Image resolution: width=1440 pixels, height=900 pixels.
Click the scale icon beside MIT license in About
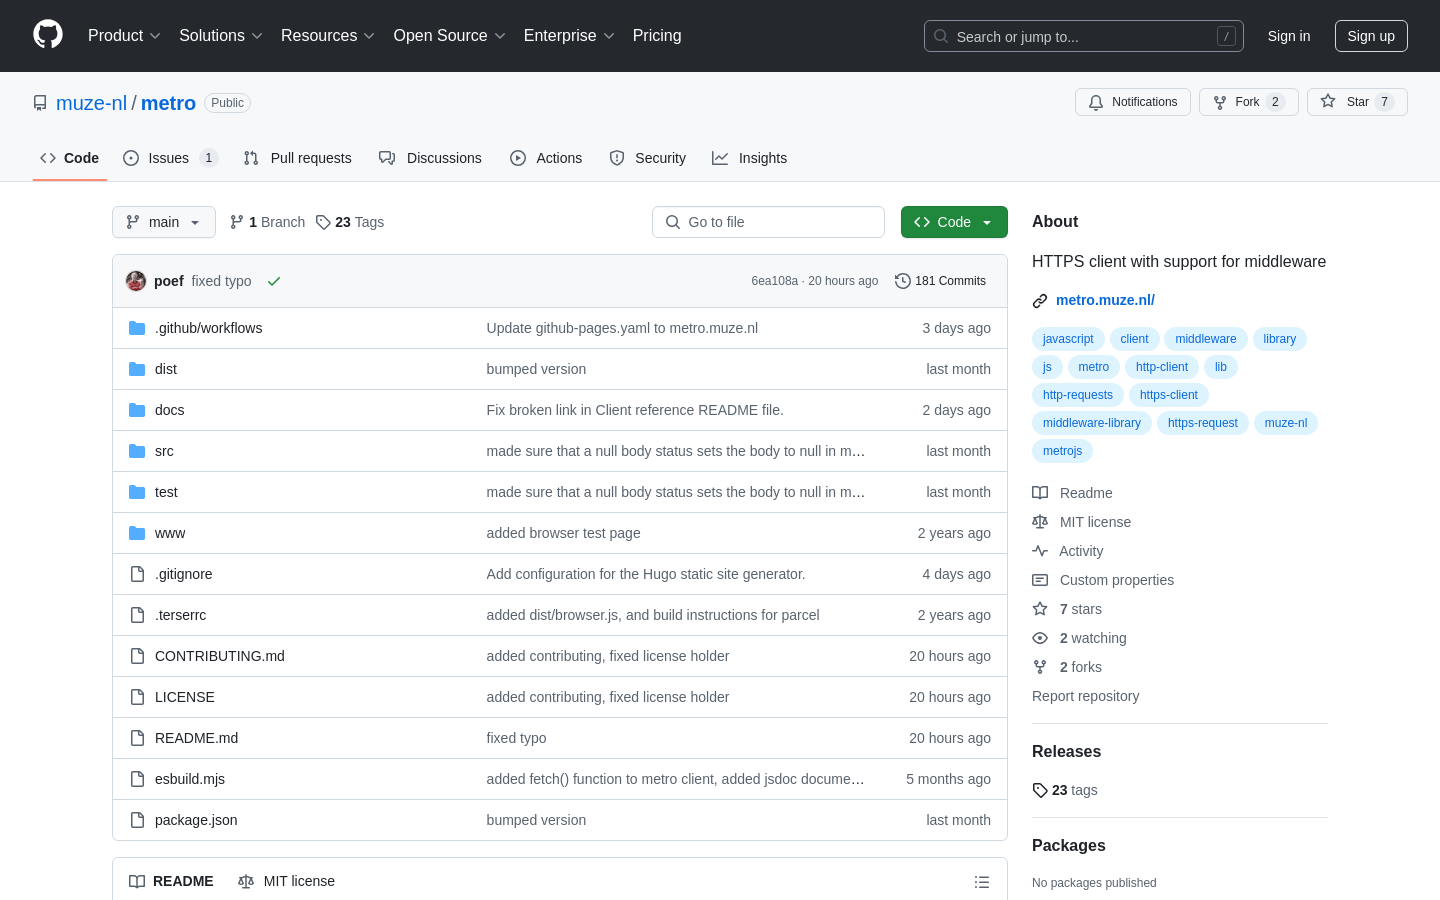pos(1040,522)
